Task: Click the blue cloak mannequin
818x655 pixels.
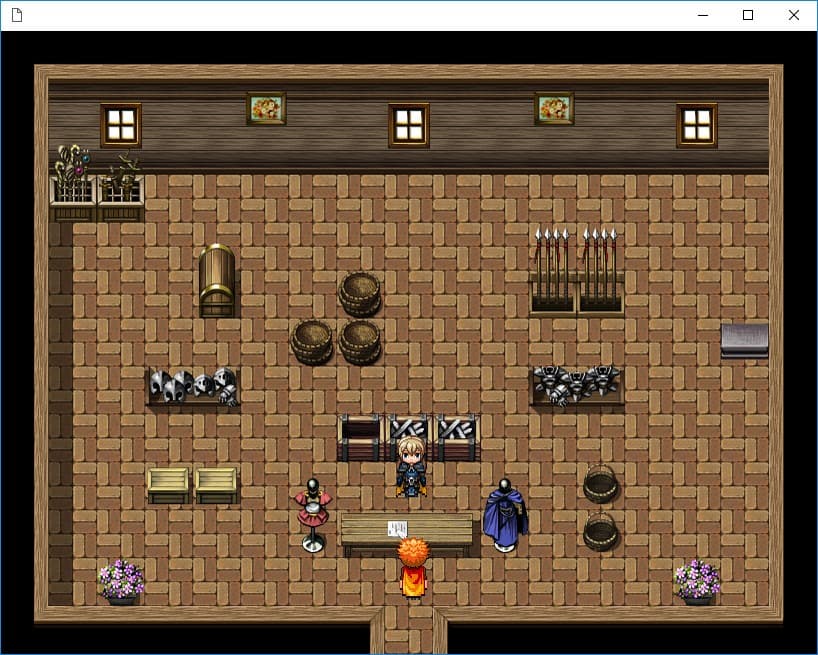Action: pyautogui.click(x=504, y=515)
